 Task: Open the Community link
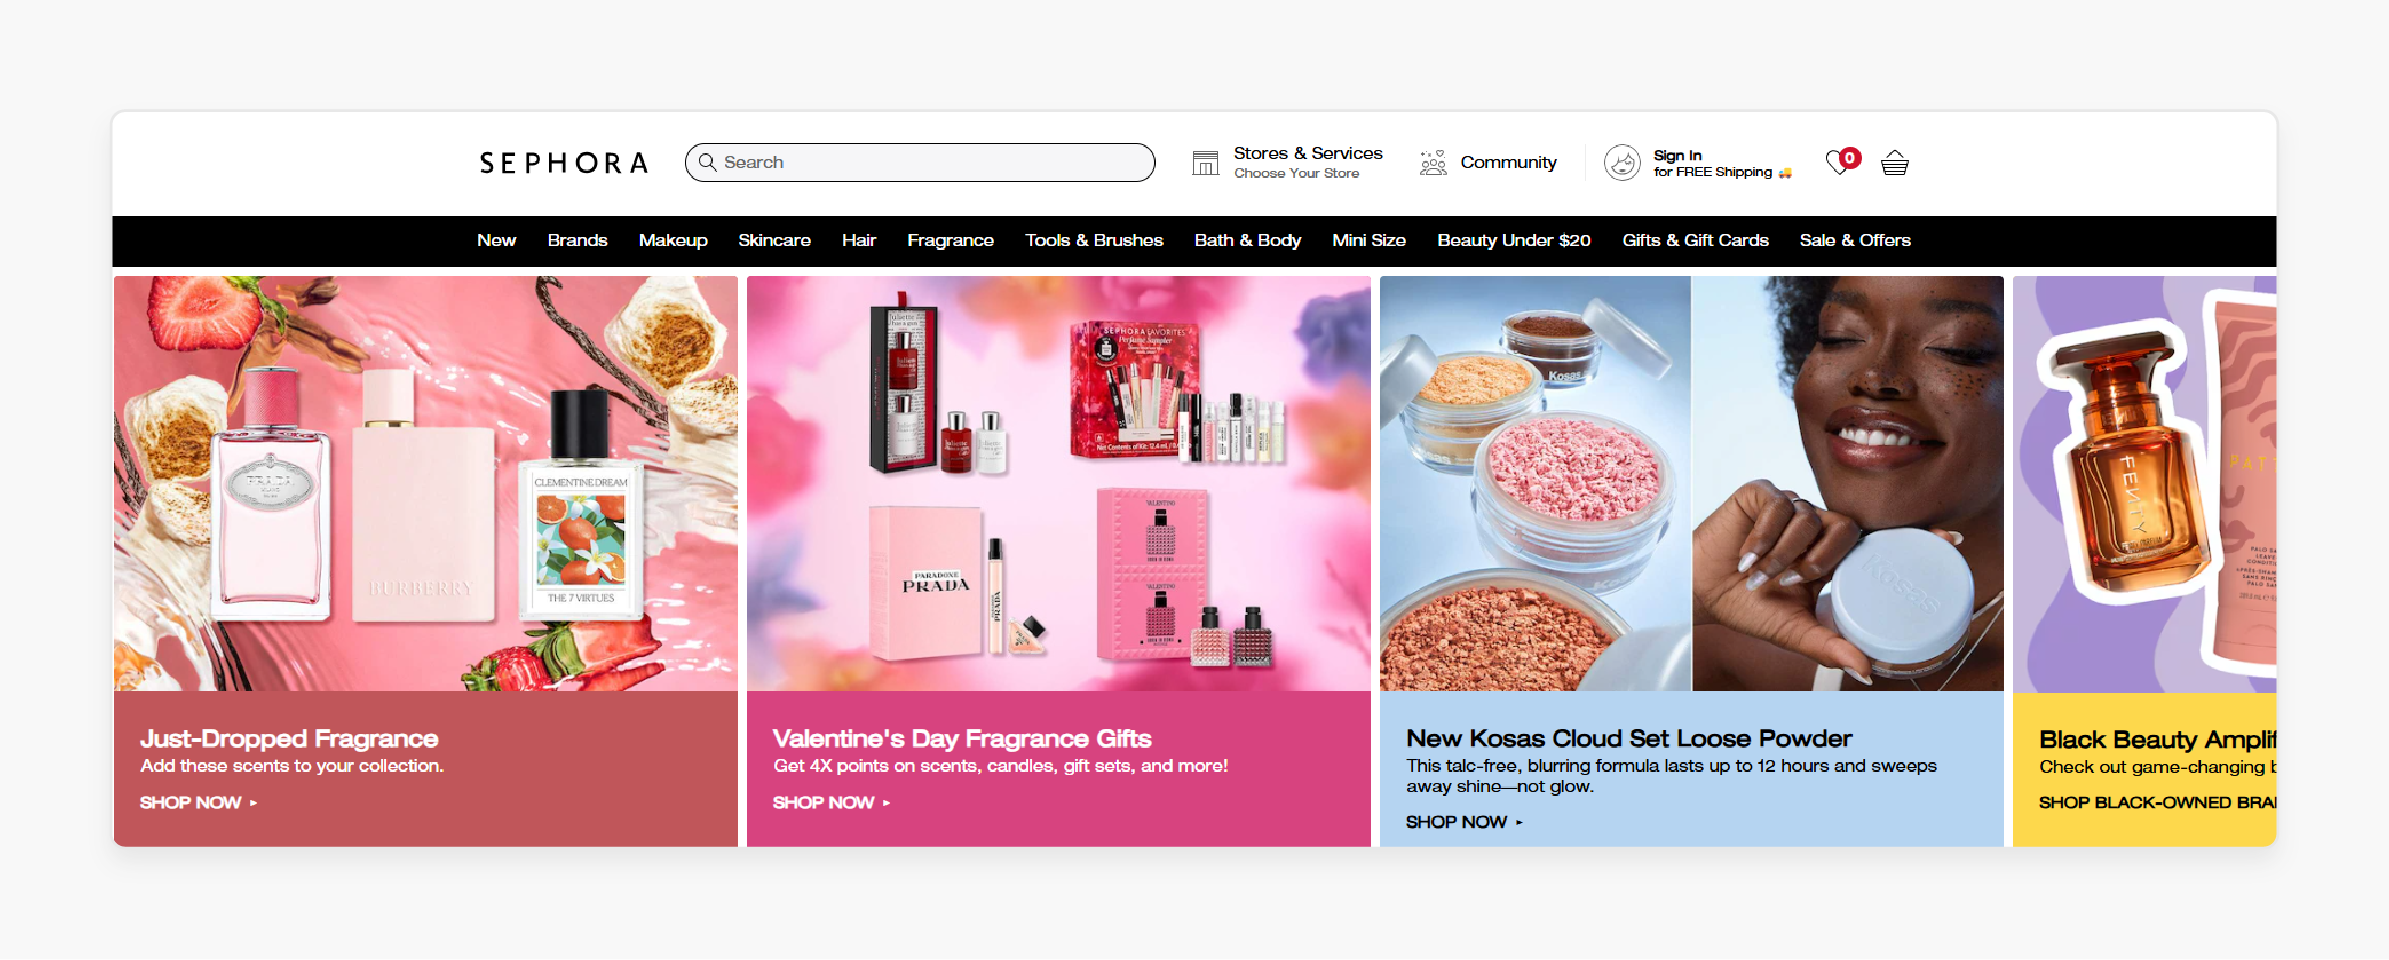(1508, 162)
